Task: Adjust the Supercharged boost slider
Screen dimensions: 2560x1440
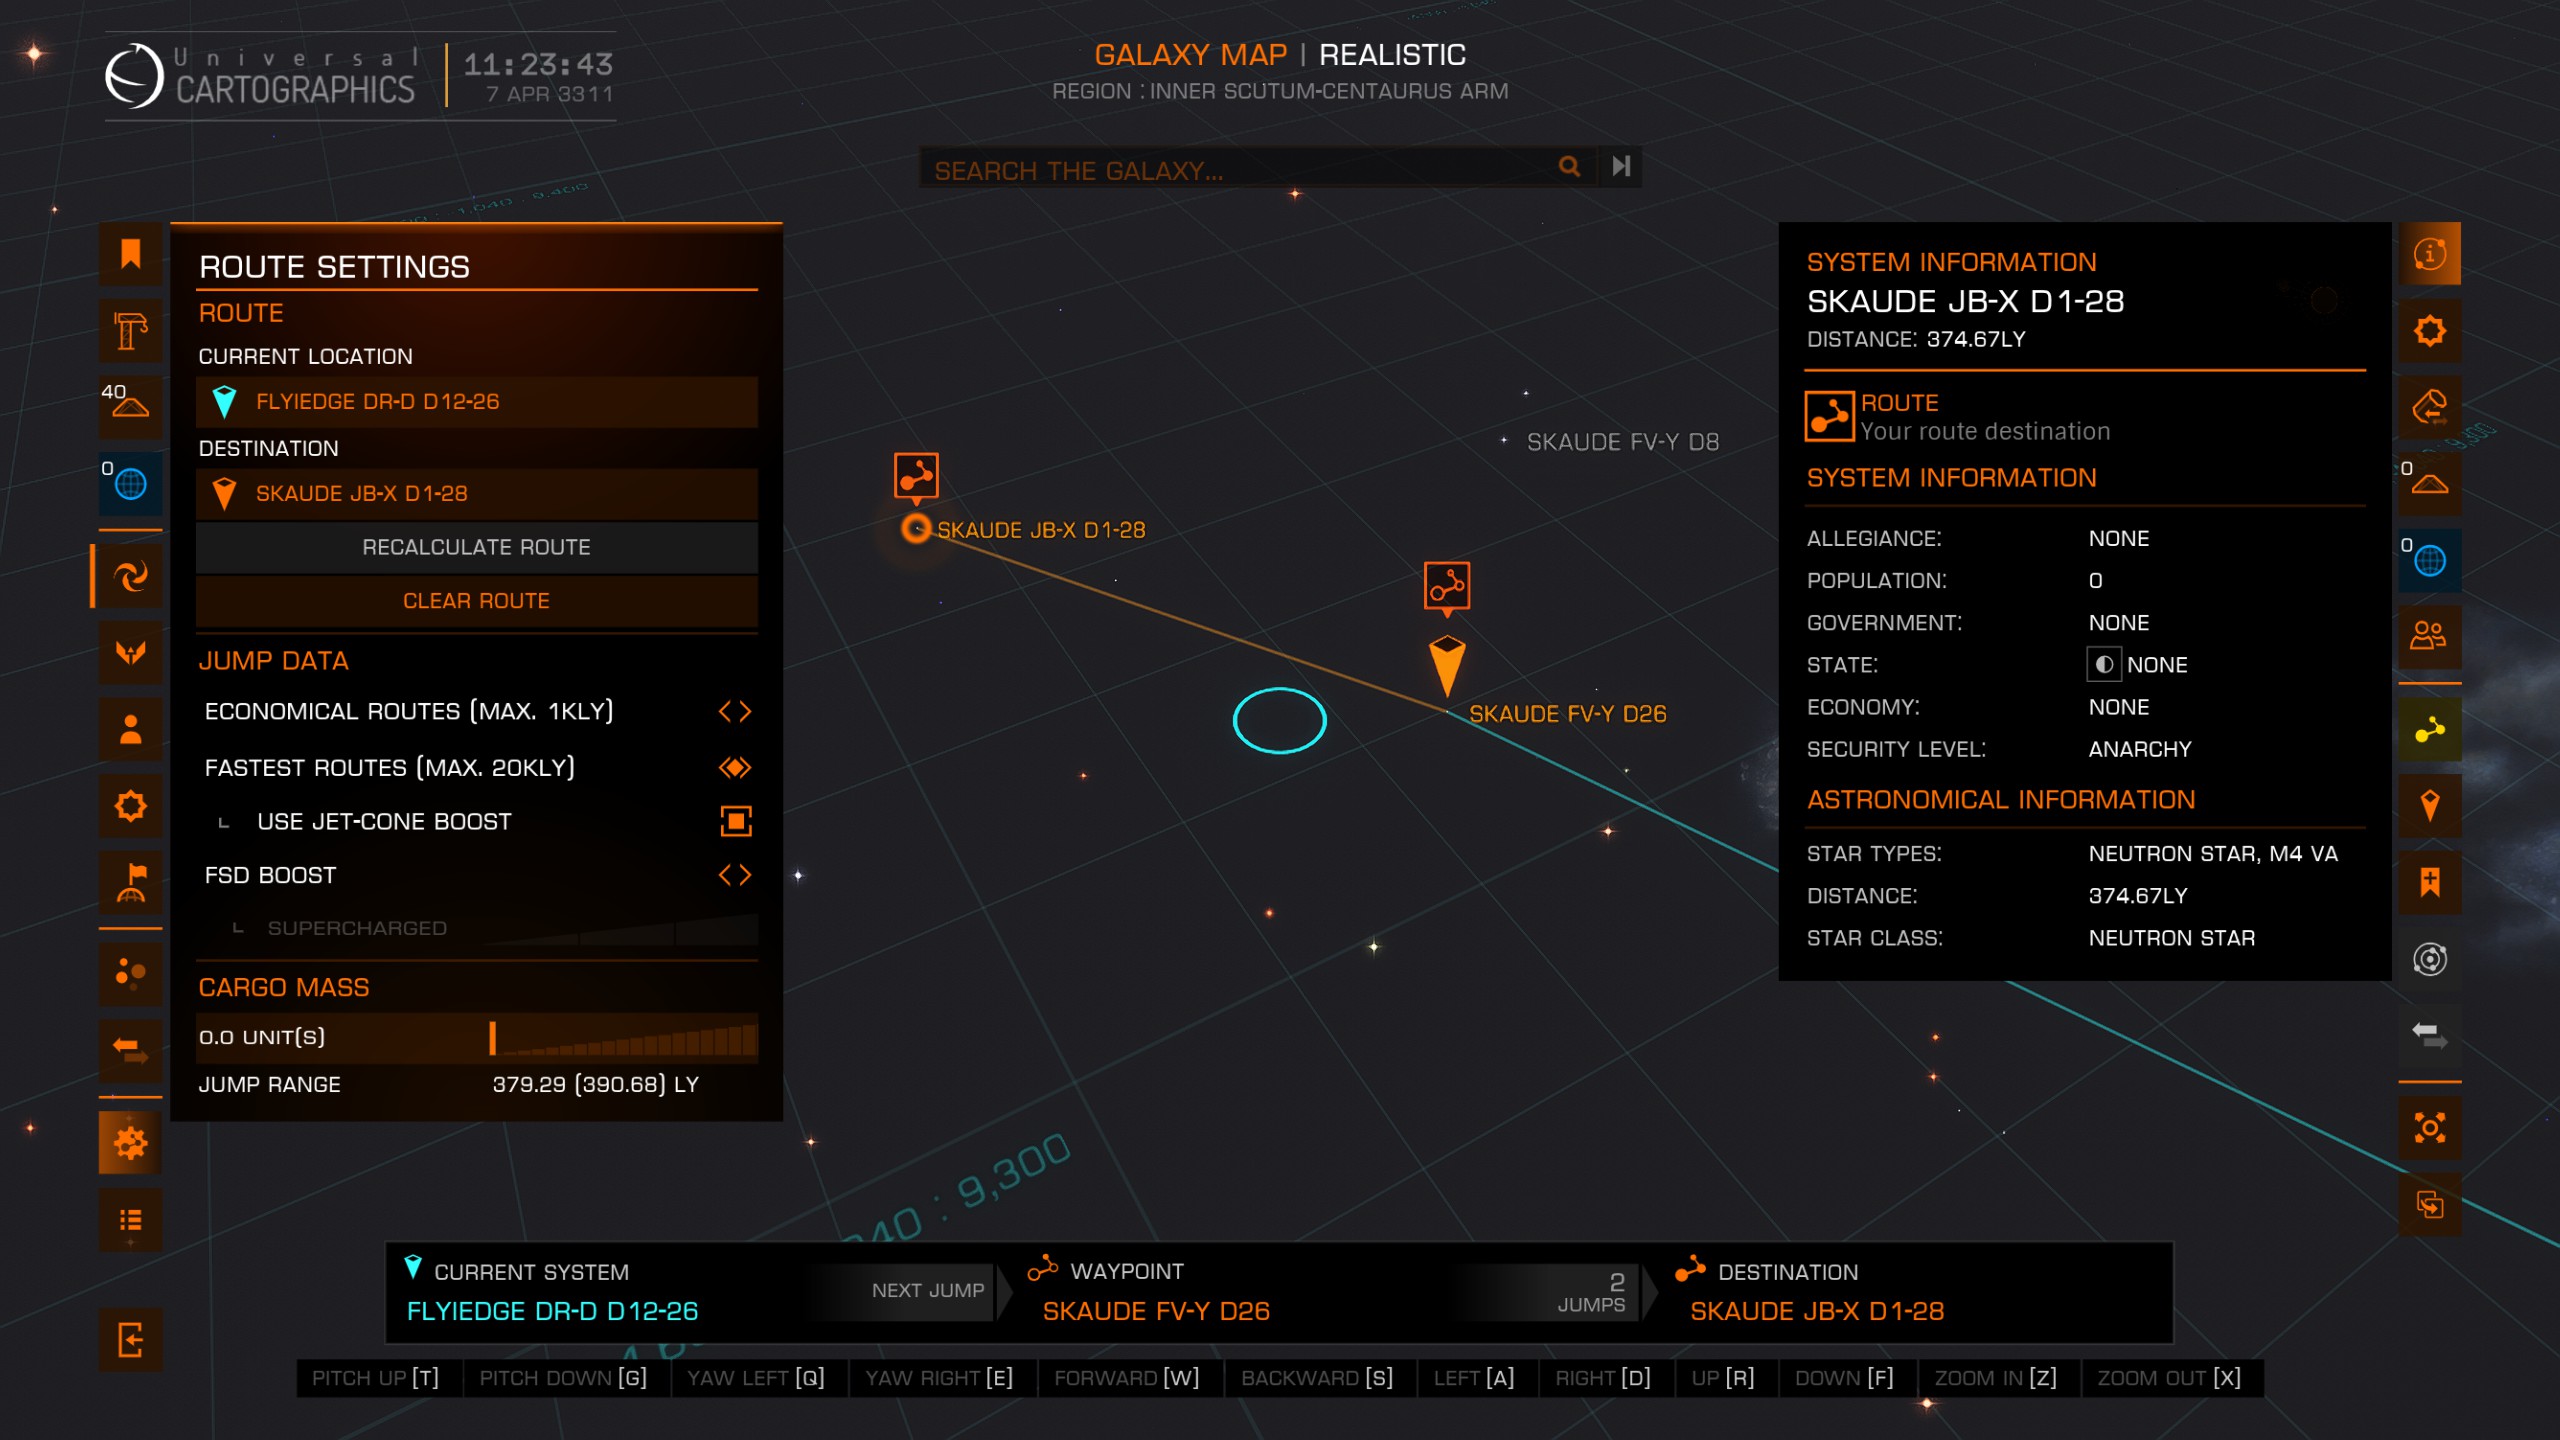Action: point(620,929)
